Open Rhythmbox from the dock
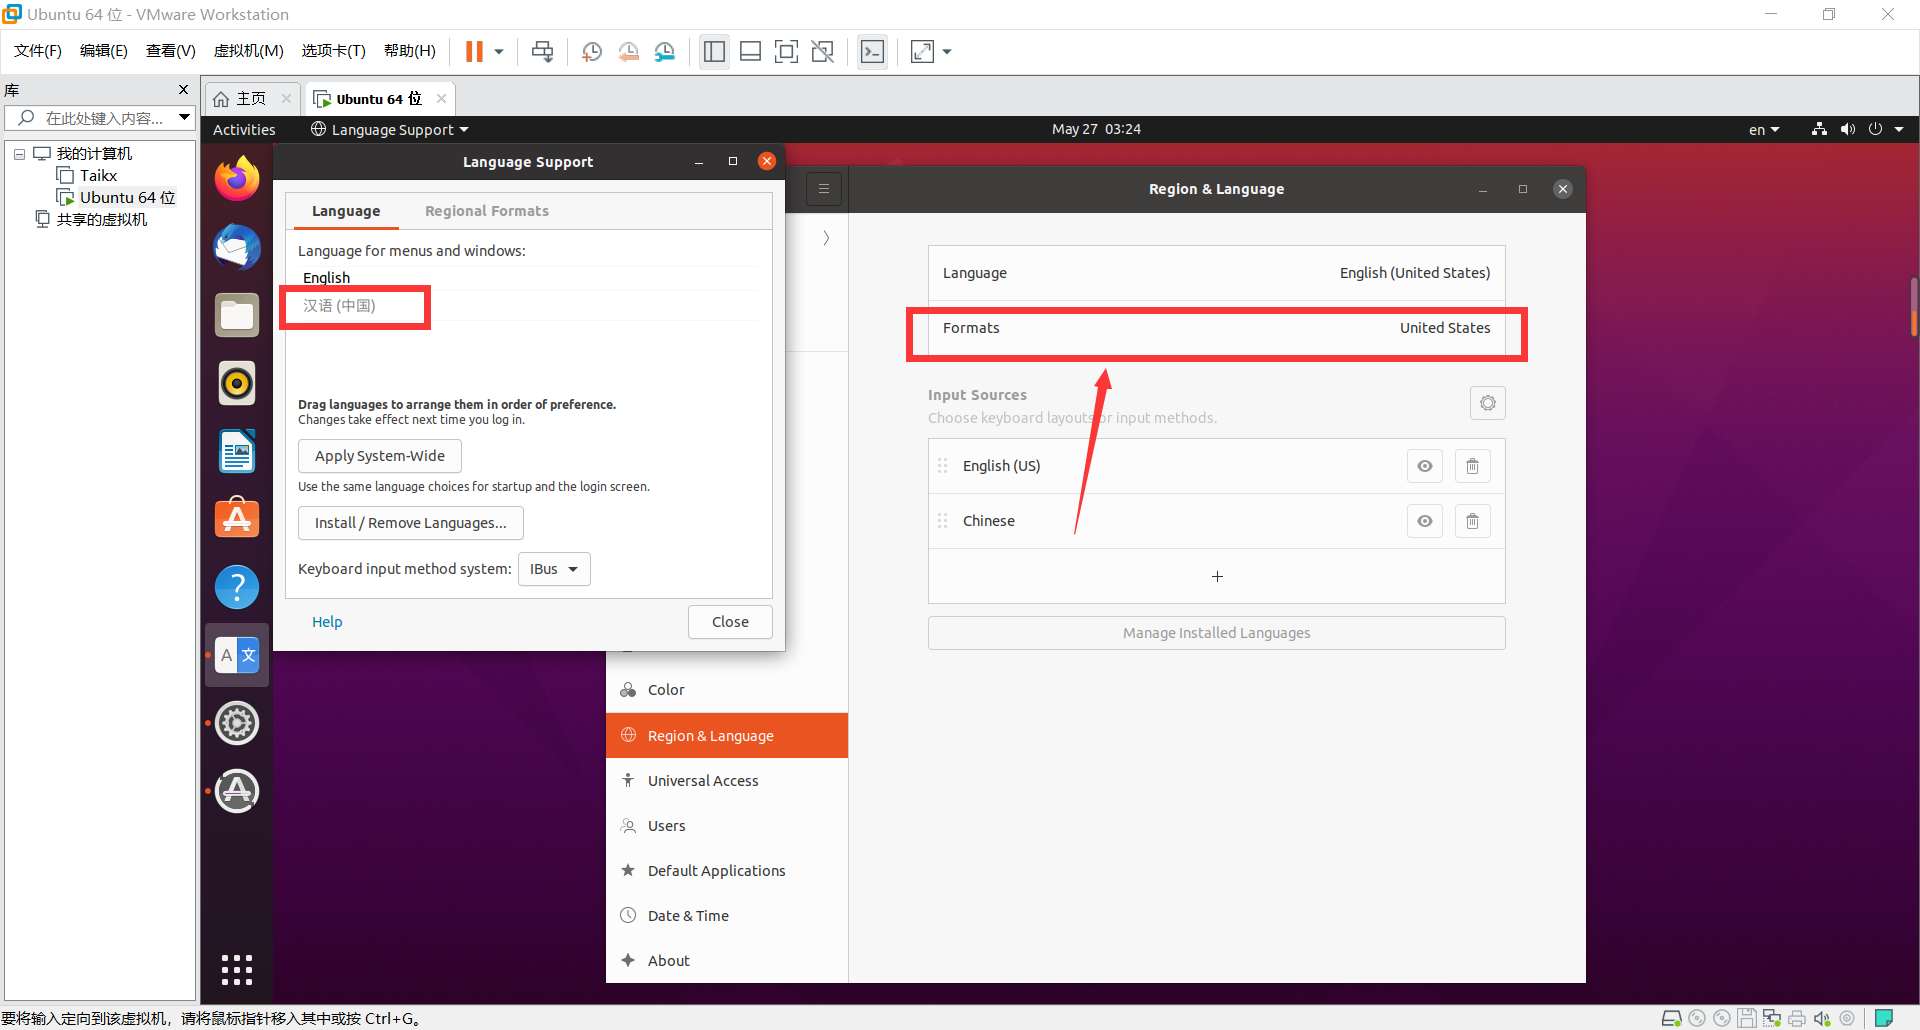The height and width of the screenshot is (1030, 1920). click(236, 383)
